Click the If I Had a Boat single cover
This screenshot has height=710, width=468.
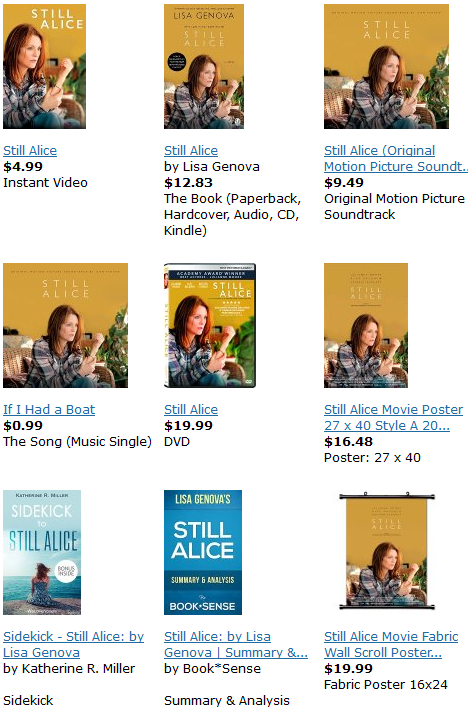click(66, 326)
